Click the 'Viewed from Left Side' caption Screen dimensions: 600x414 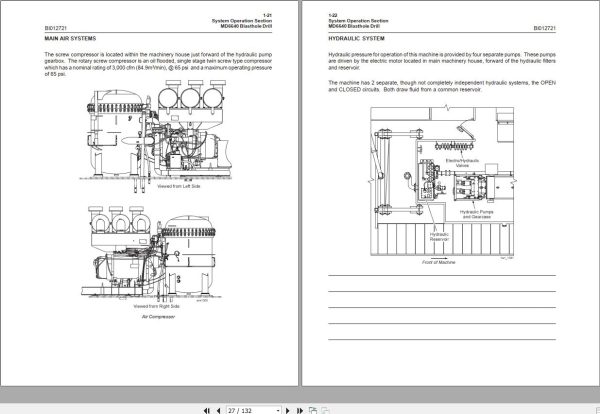coord(179,186)
